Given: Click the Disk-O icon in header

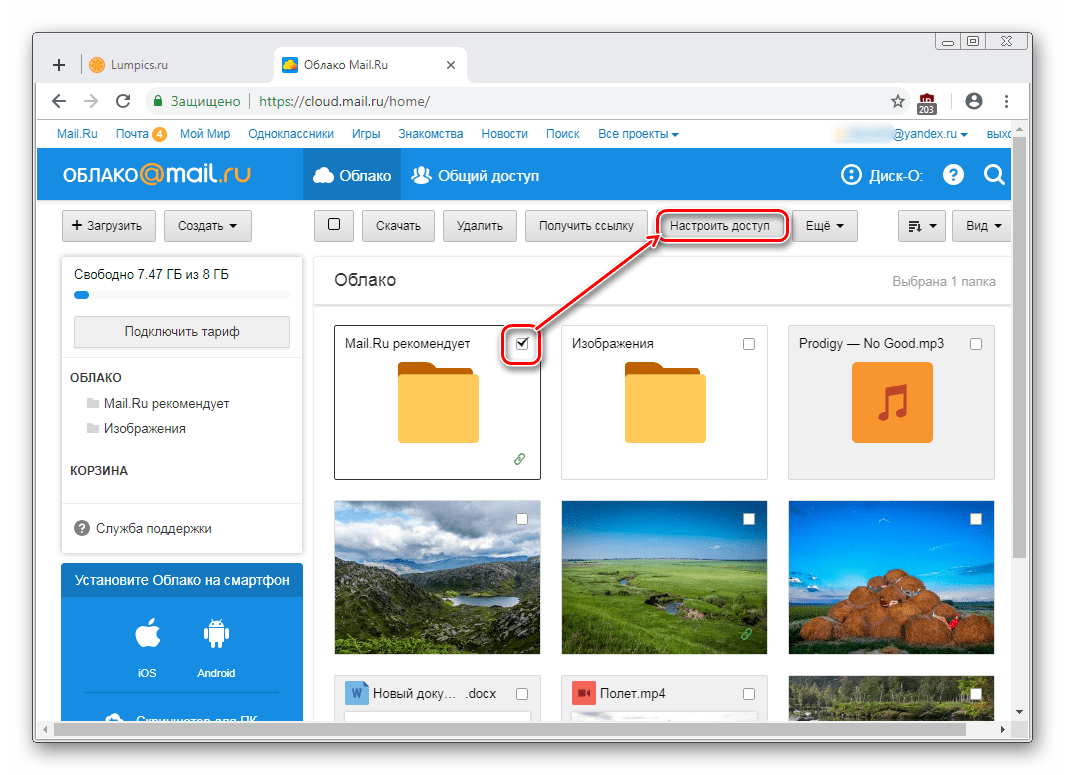Looking at the screenshot, I should (x=851, y=175).
